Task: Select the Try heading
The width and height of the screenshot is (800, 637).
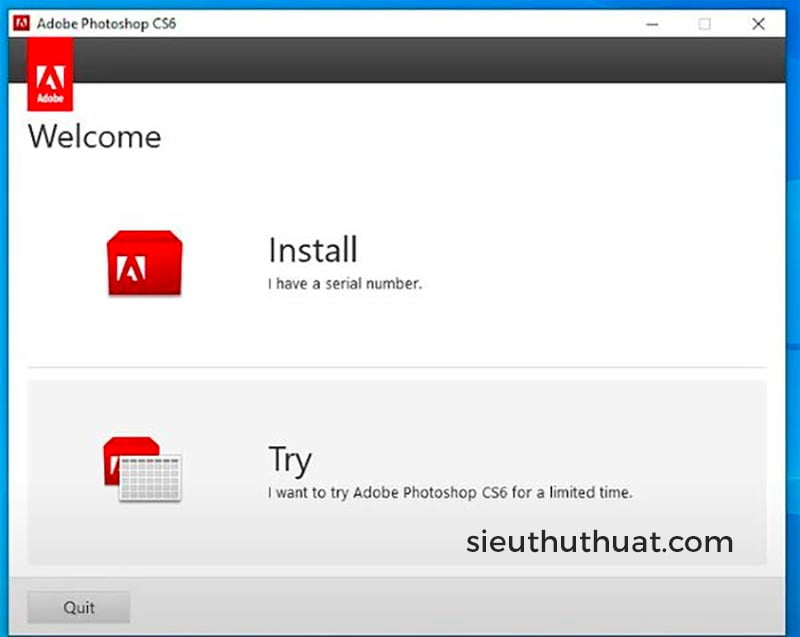Action: pyautogui.click(x=290, y=460)
